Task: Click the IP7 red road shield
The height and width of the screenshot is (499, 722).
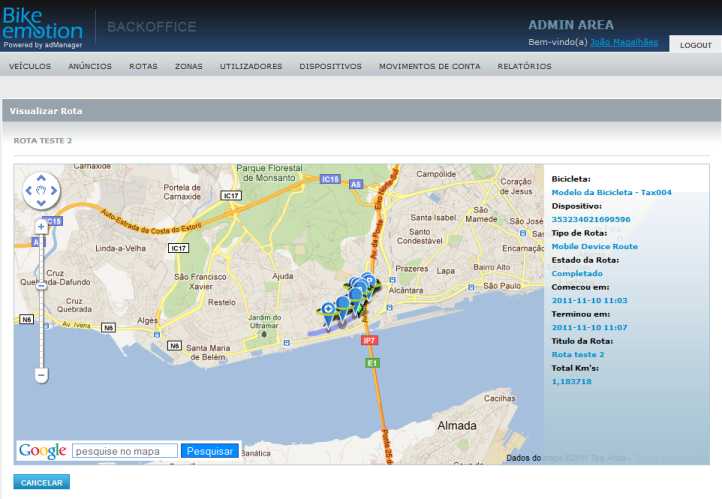Action: pyautogui.click(x=369, y=340)
